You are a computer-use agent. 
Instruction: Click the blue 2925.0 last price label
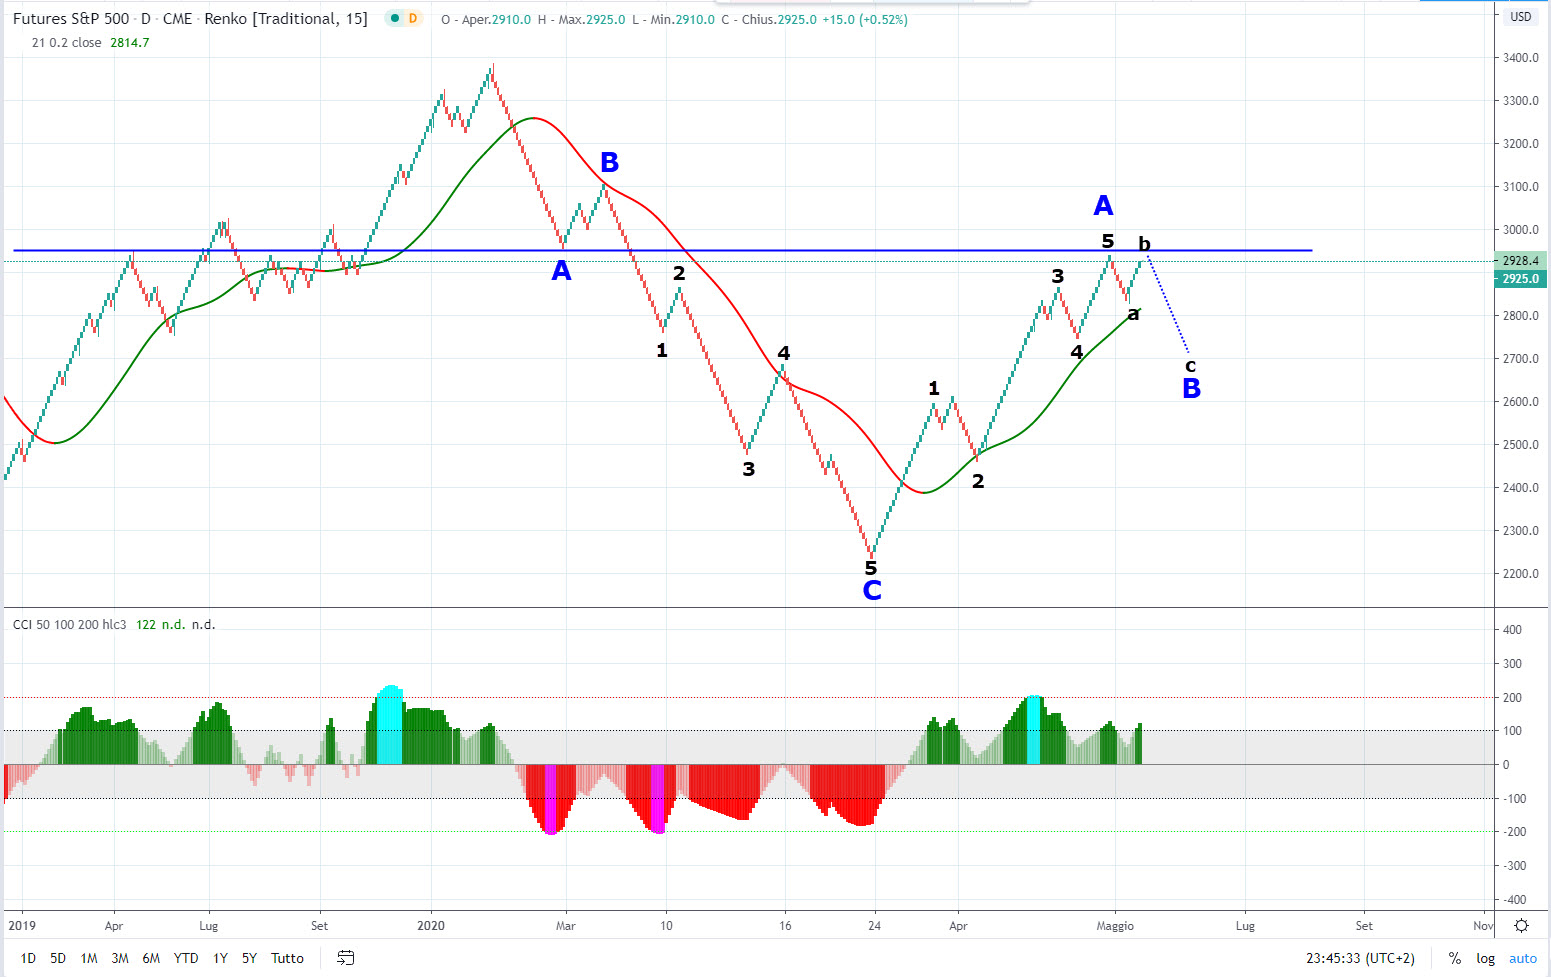click(x=1519, y=278)
